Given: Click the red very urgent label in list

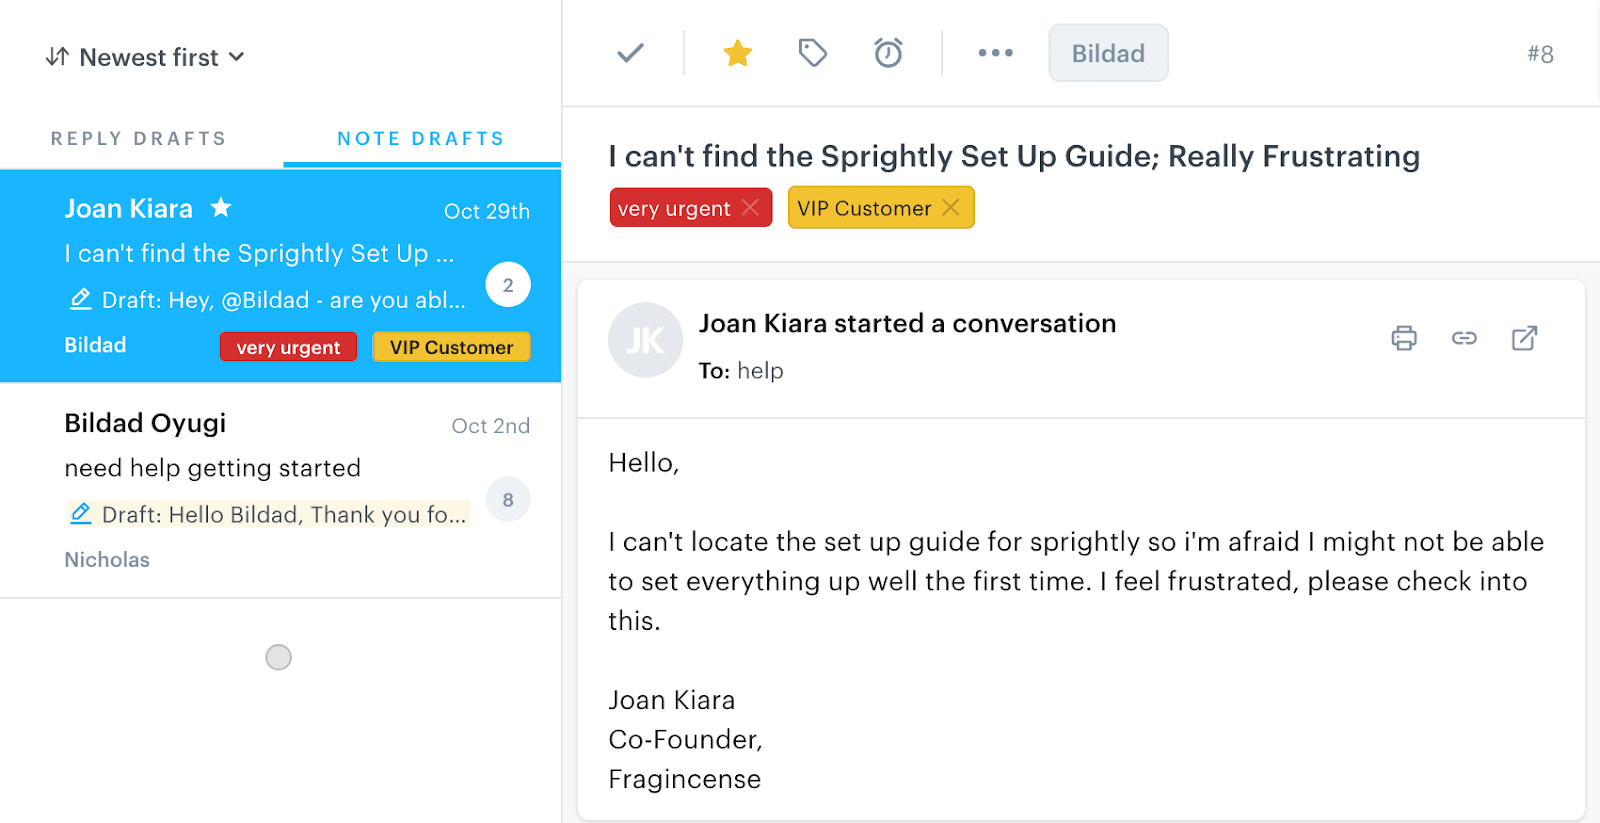Looking at the screenshot, I should click(288, 347).
